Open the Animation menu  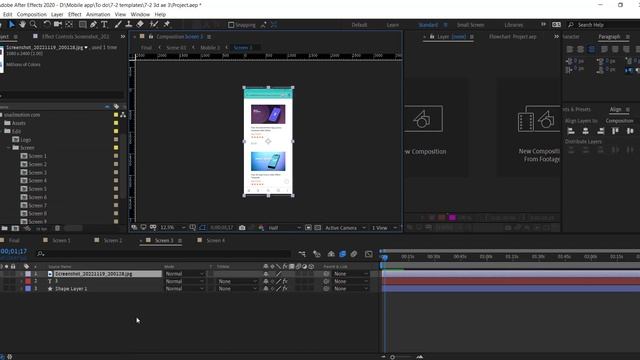point(98,14)
